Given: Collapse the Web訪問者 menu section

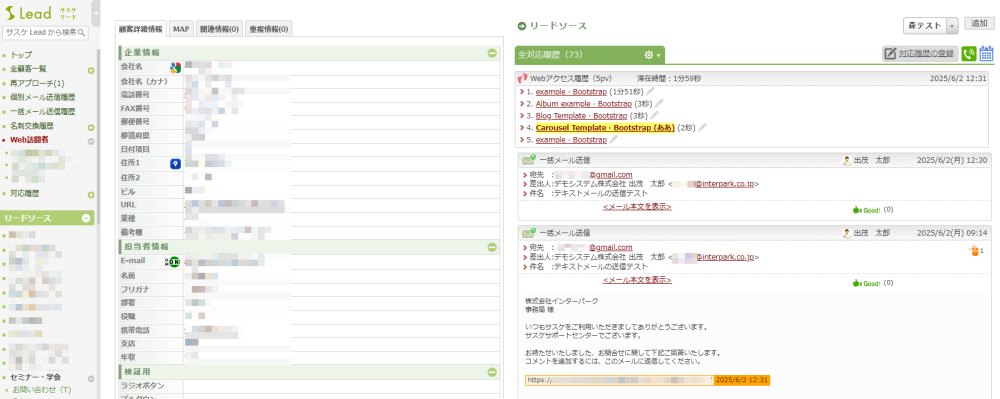Looking at the screenshot, I should [91, 141].
